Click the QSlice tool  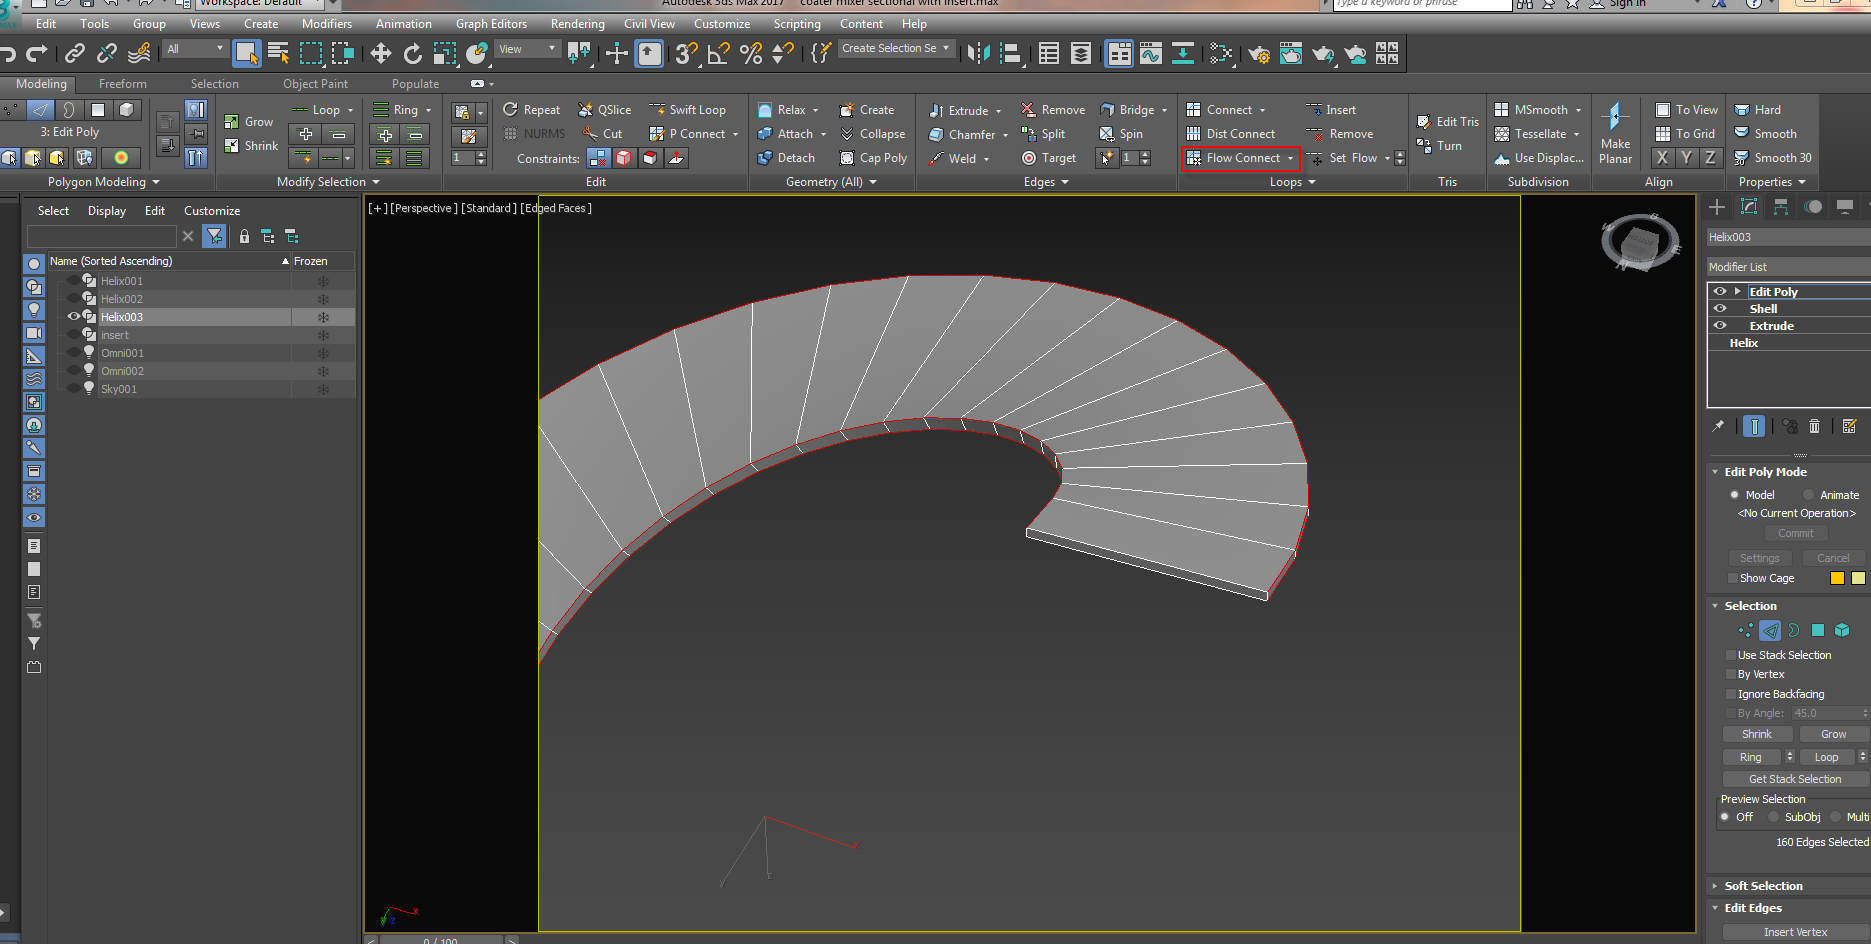[604, 109]
